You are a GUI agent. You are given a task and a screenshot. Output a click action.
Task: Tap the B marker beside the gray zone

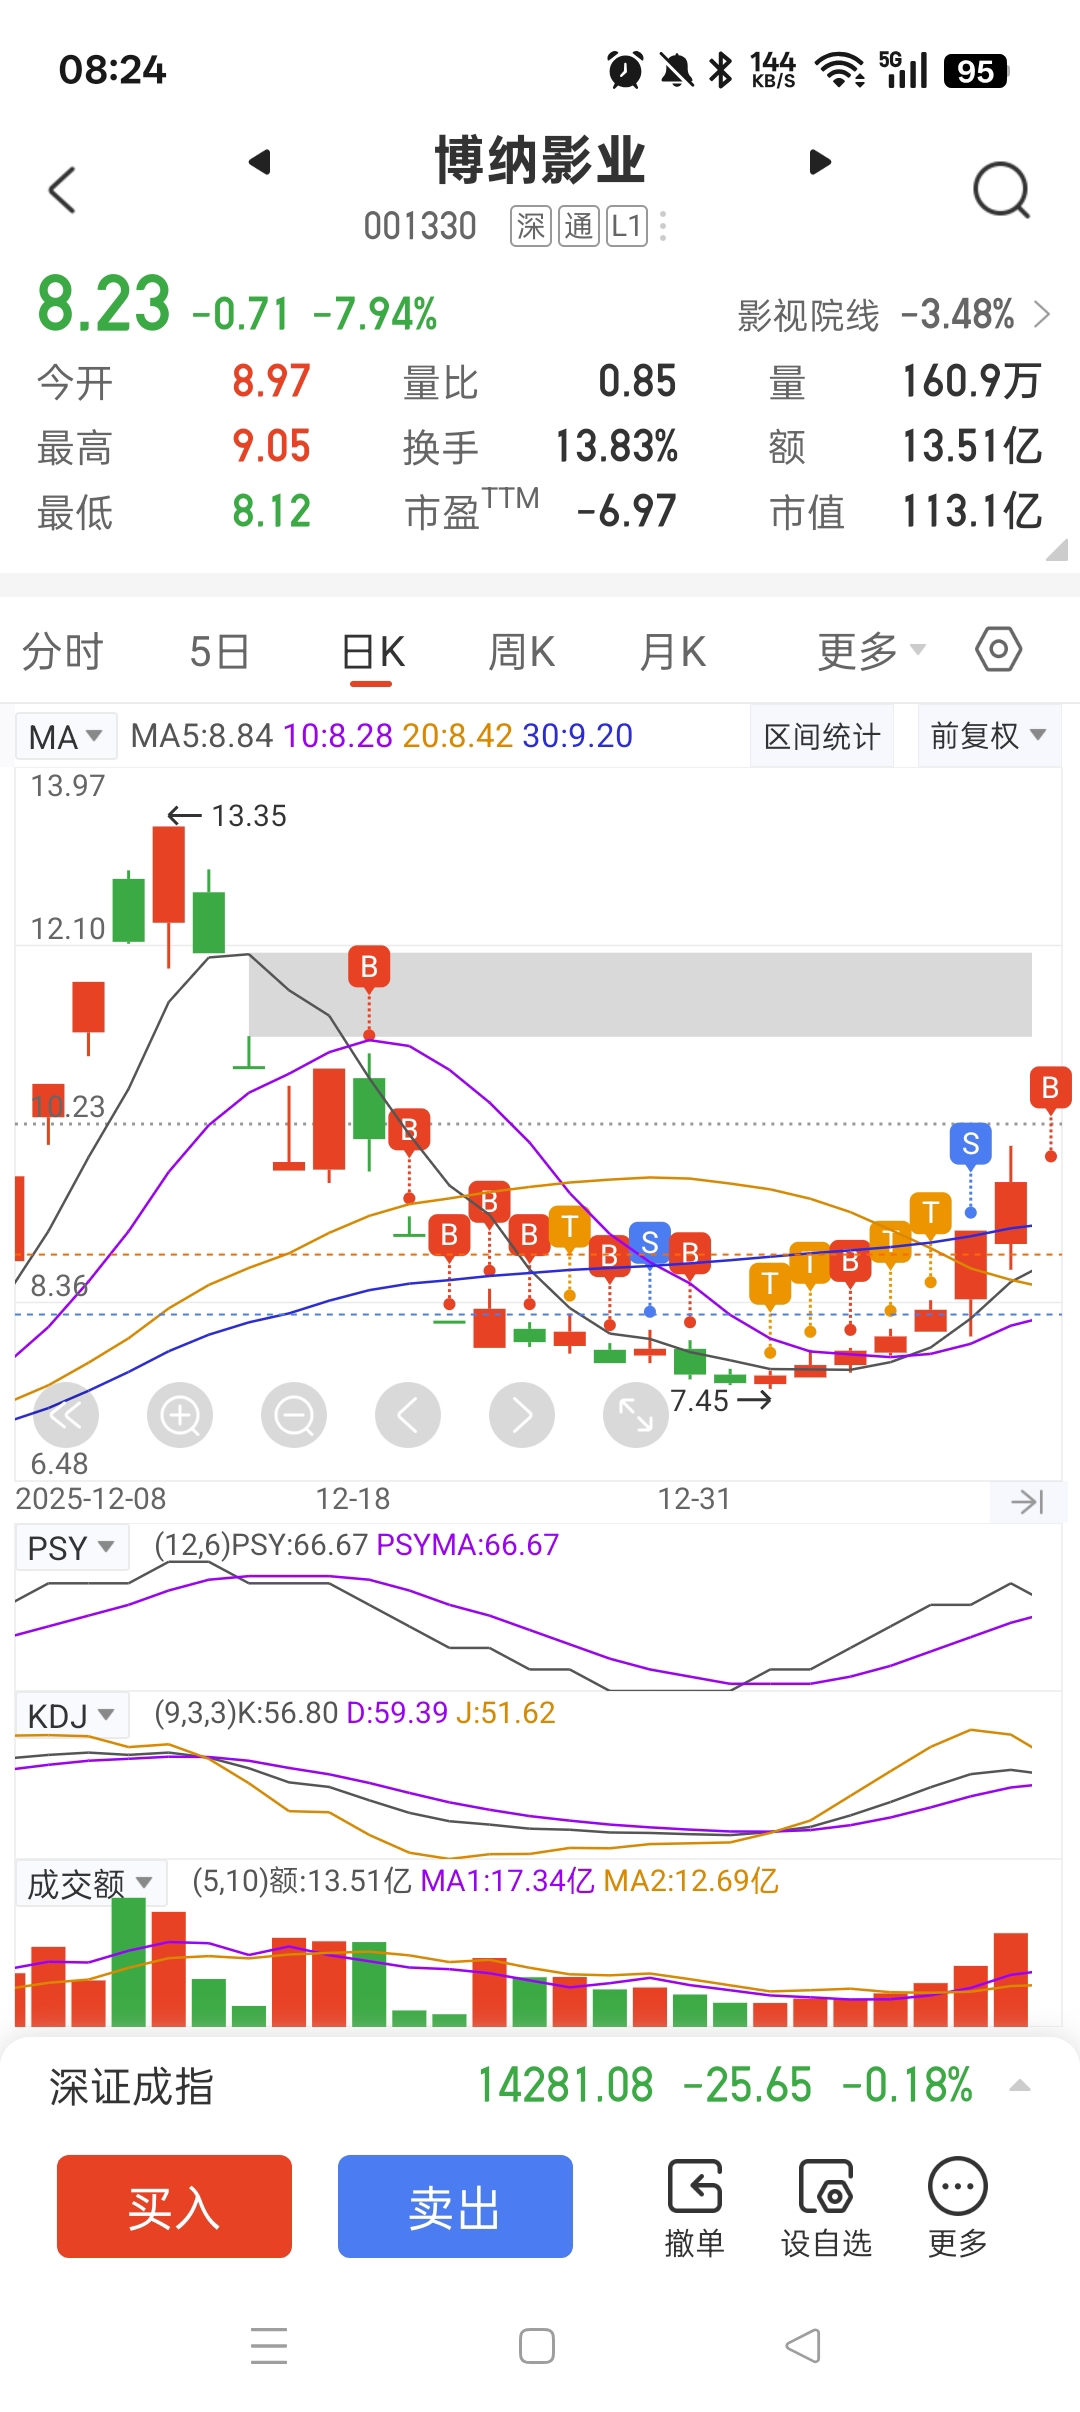[x=369, y=966]
